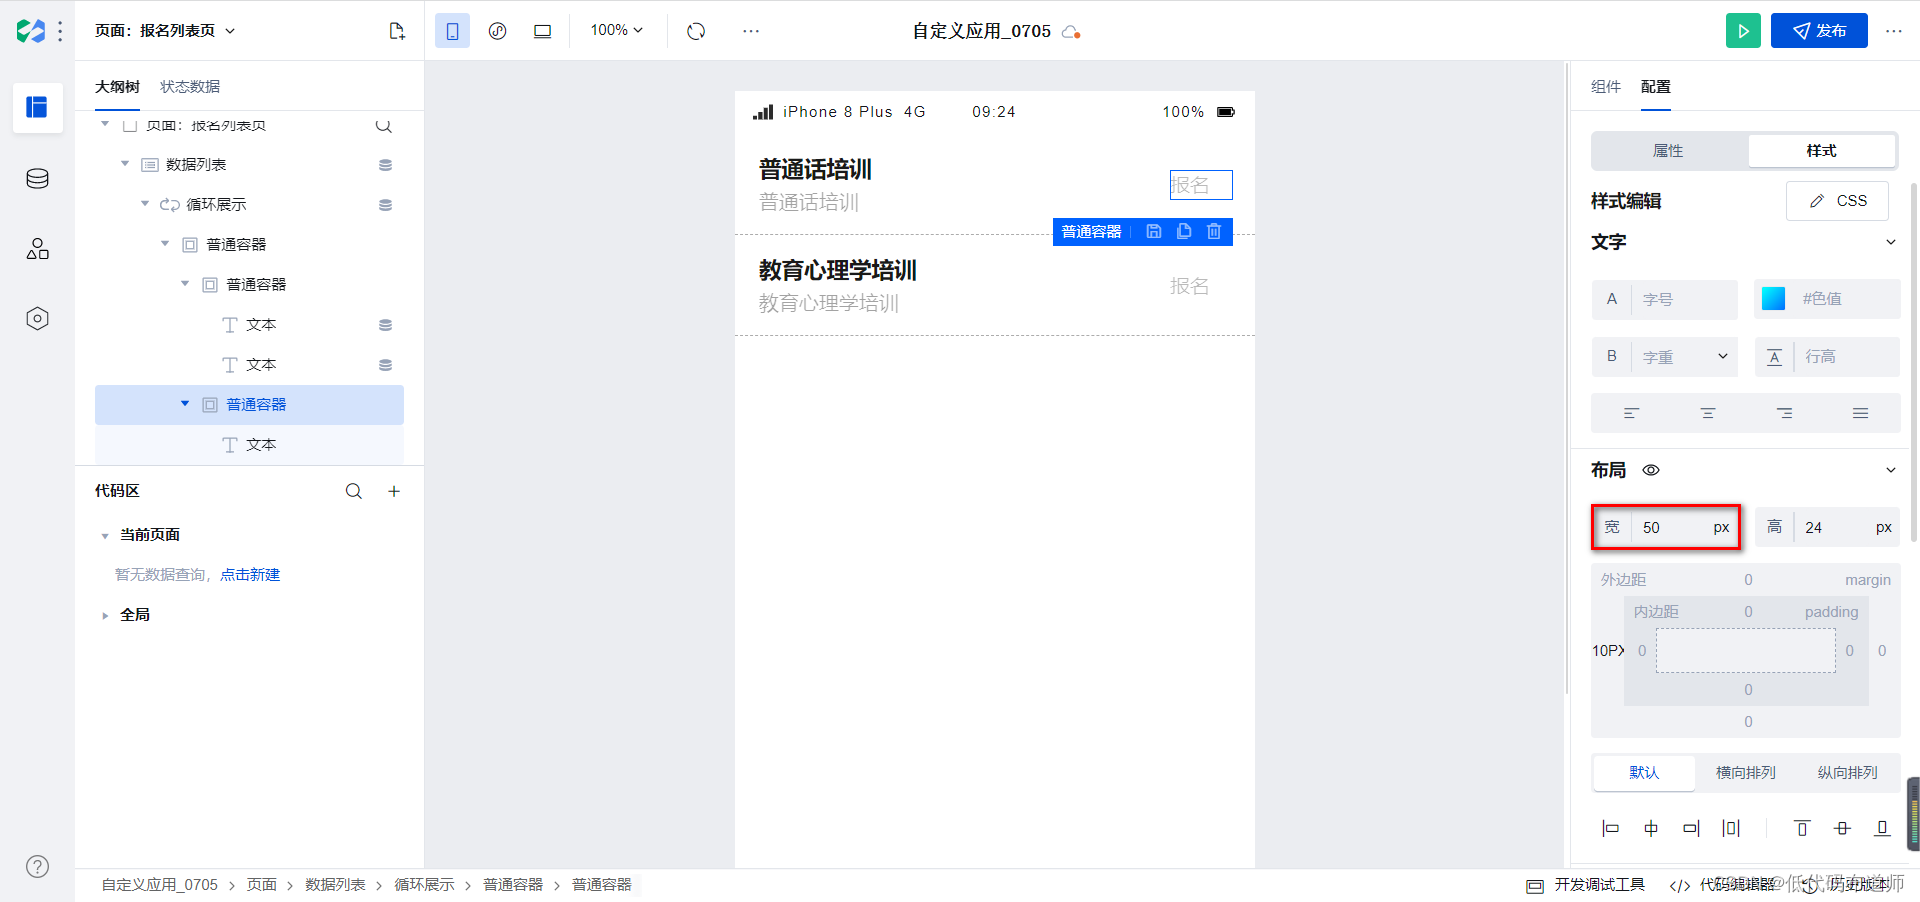Expand the 全局 section
1920x902 pixels.
click(105, 616)
